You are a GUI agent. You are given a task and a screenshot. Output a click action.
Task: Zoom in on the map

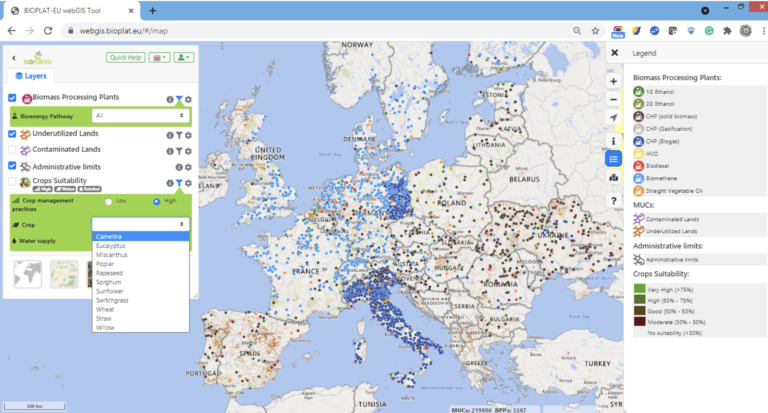pos(613,81)
